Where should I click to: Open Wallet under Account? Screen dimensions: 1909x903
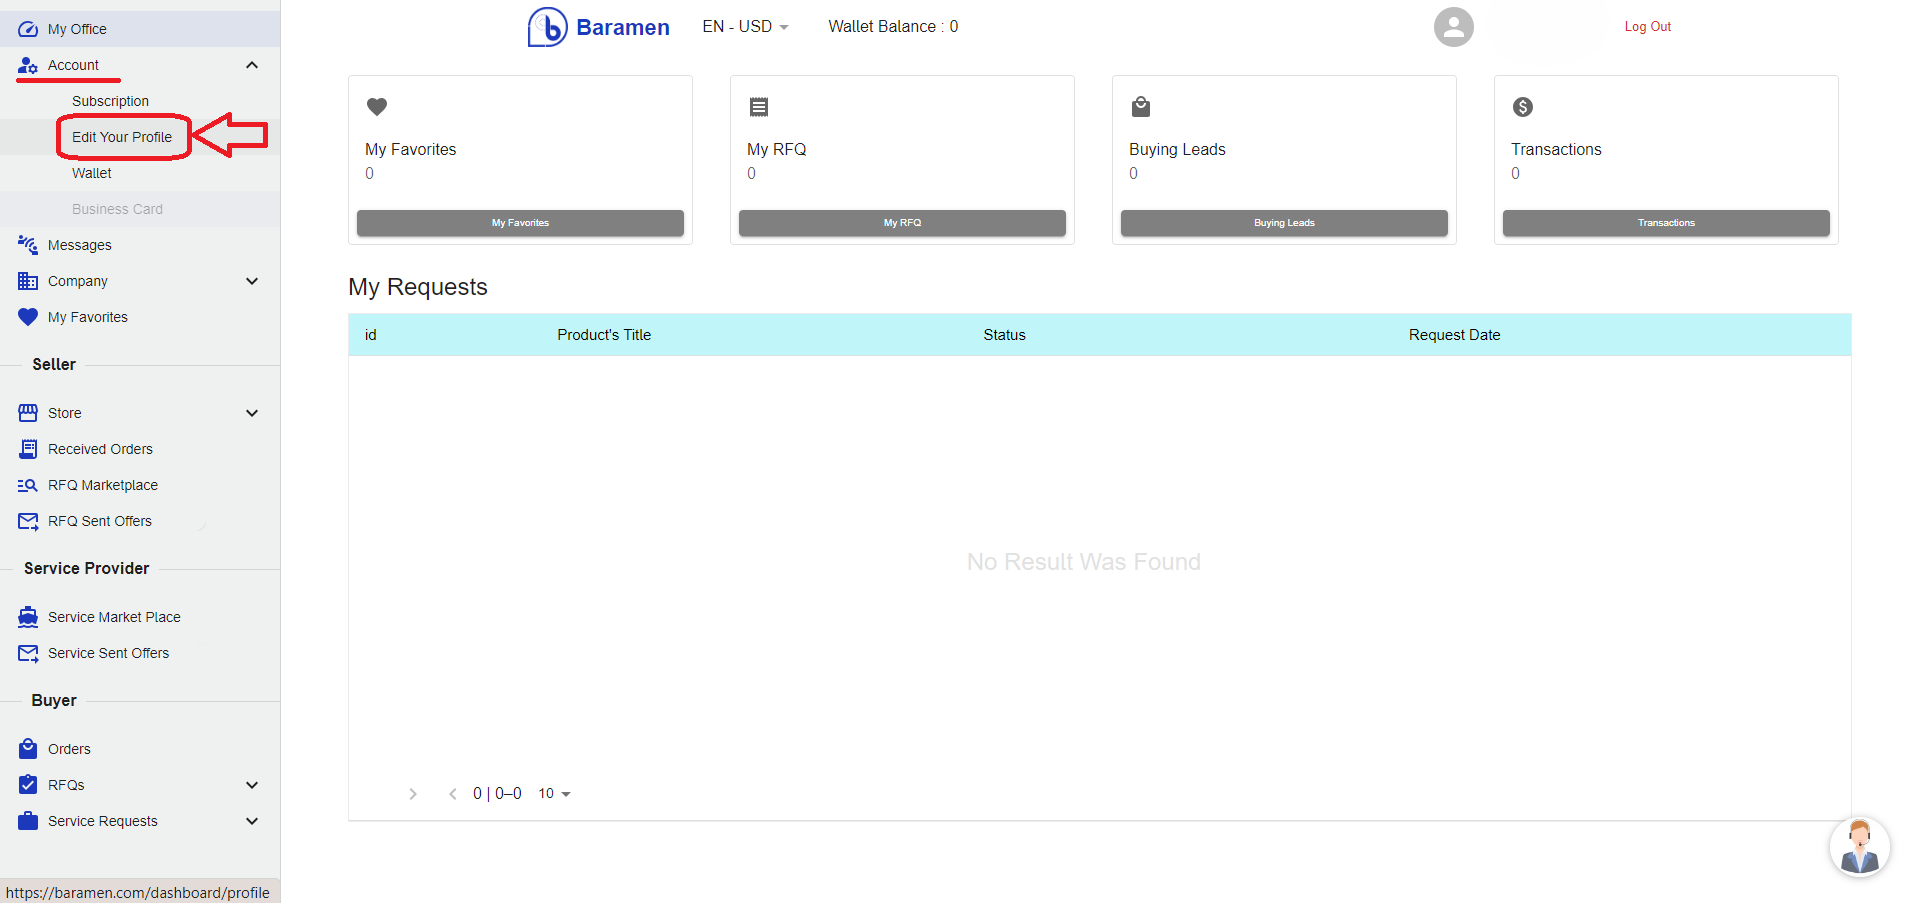(x=92, y=173)
